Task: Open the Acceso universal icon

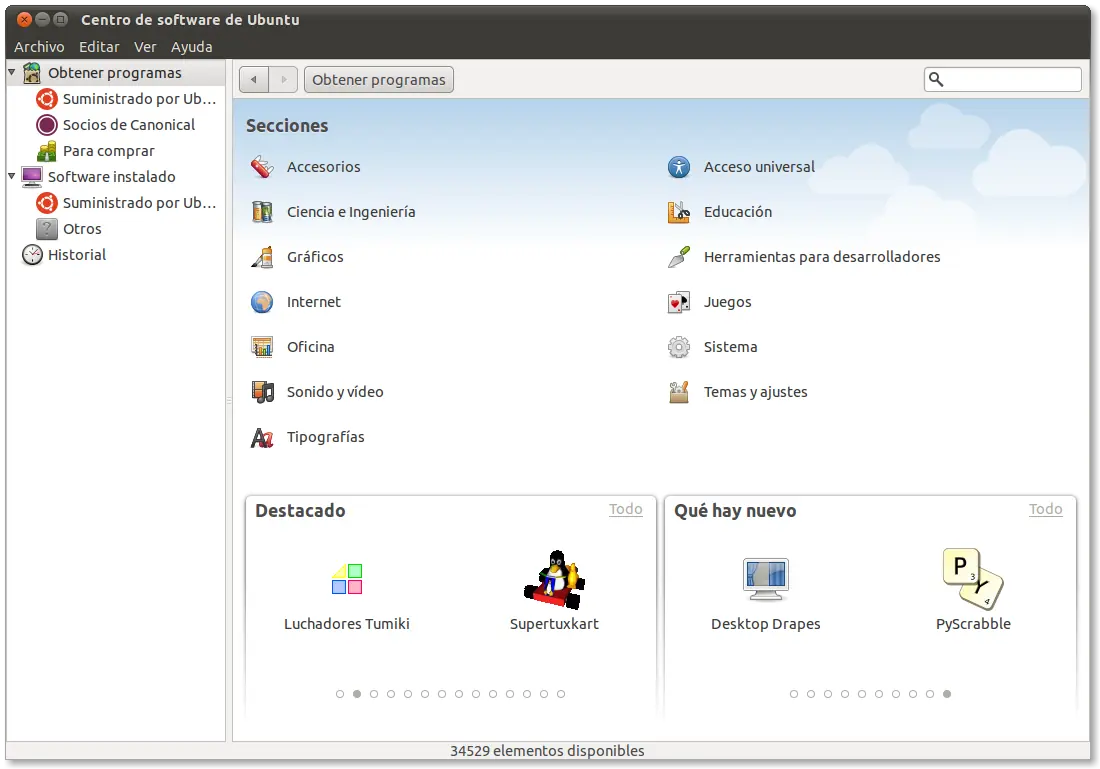Action: (x=678, y=167)
